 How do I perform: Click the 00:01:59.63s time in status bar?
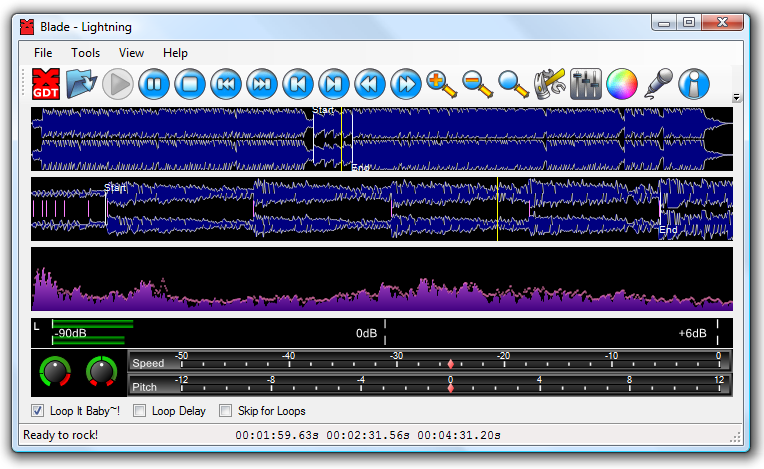pos(277,435)
